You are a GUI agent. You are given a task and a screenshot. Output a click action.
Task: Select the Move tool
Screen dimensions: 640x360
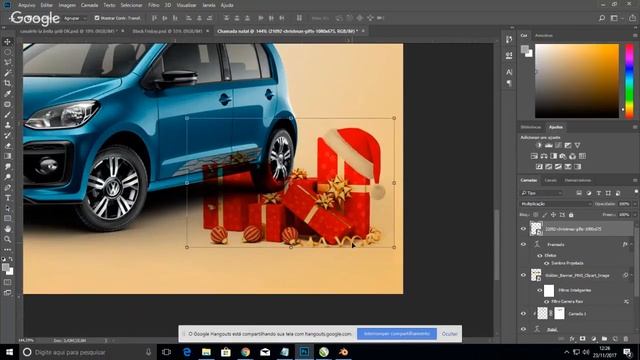7,42
